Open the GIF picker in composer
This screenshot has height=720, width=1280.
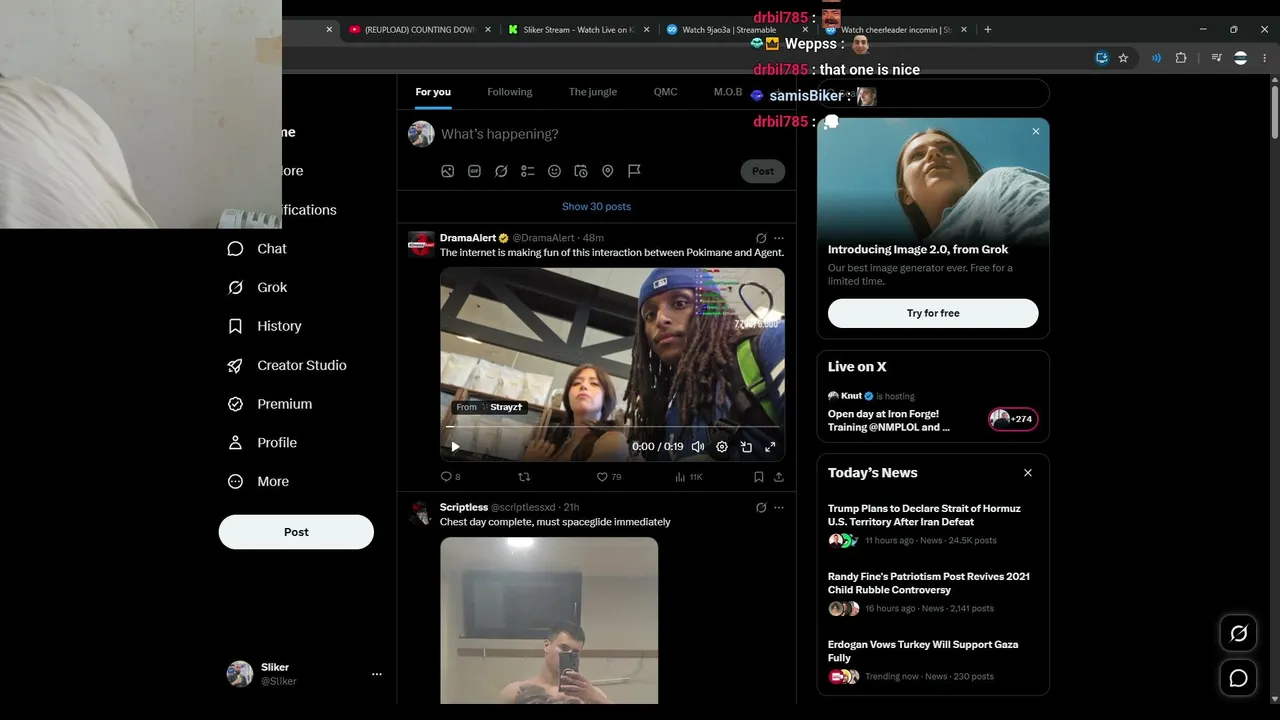[475, 171]
